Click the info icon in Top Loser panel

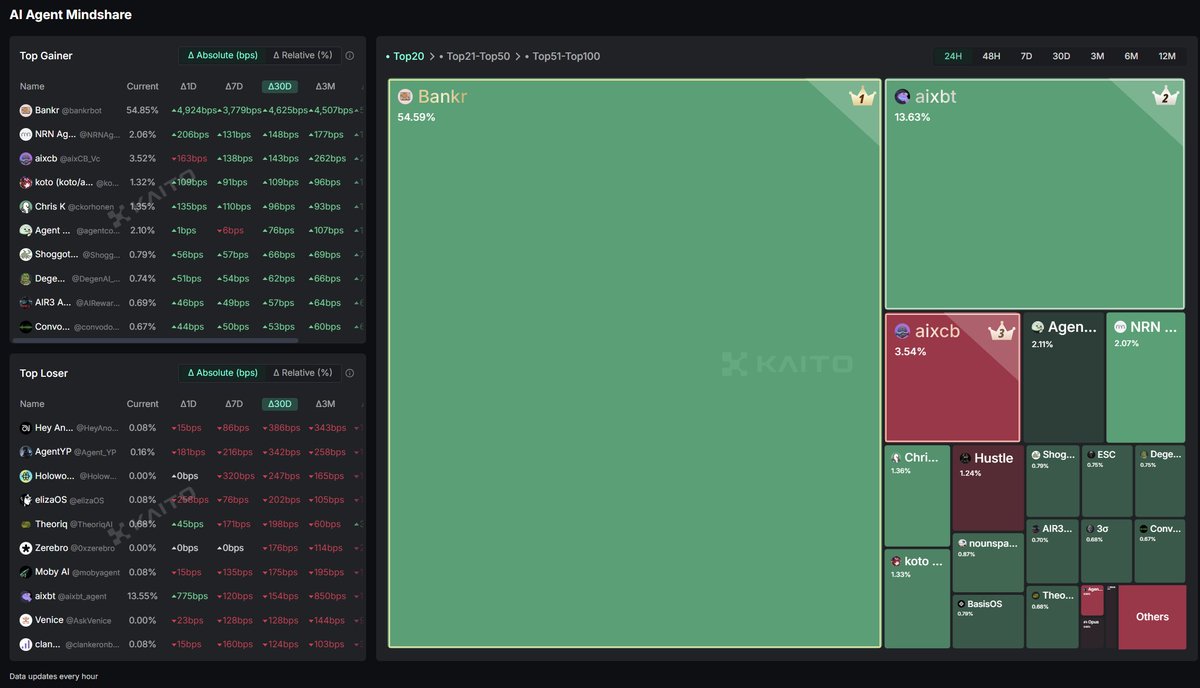350,373
